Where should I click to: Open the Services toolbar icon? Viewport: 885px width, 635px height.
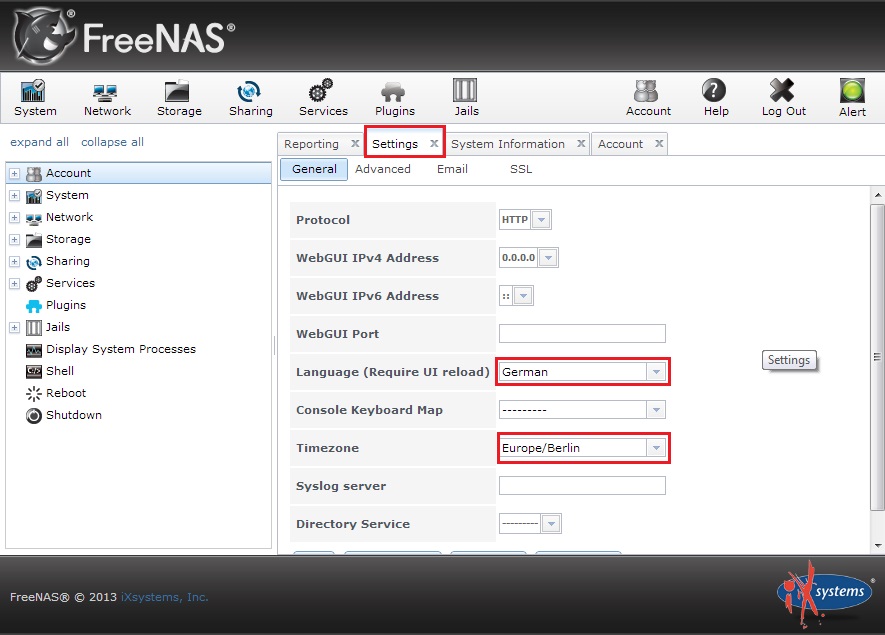pos(323,98)
